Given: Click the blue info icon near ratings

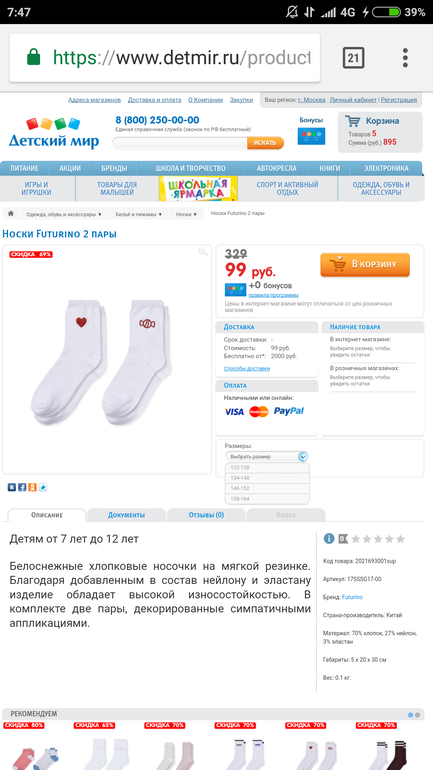Looking at the screenshot, I should coord(329,539).
